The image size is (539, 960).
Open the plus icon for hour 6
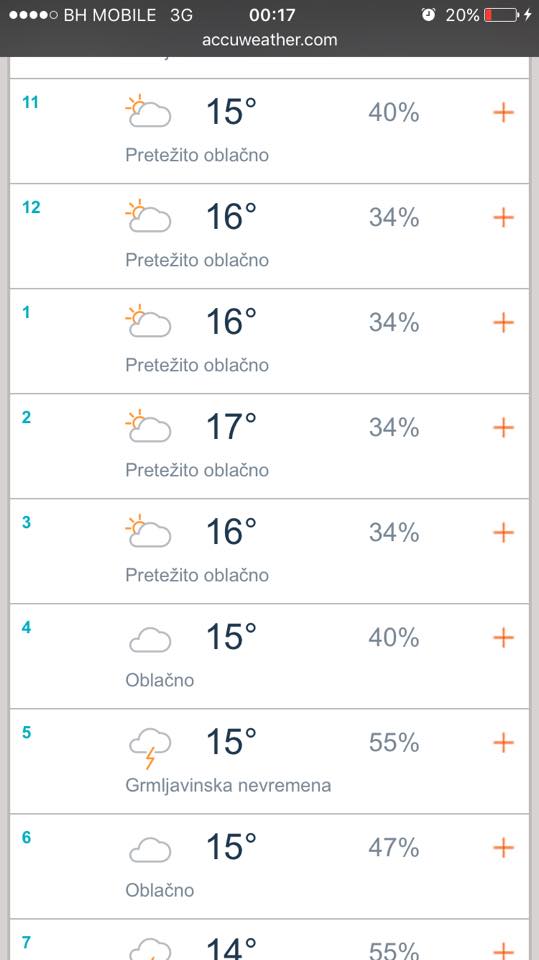(x=503, y=848)
